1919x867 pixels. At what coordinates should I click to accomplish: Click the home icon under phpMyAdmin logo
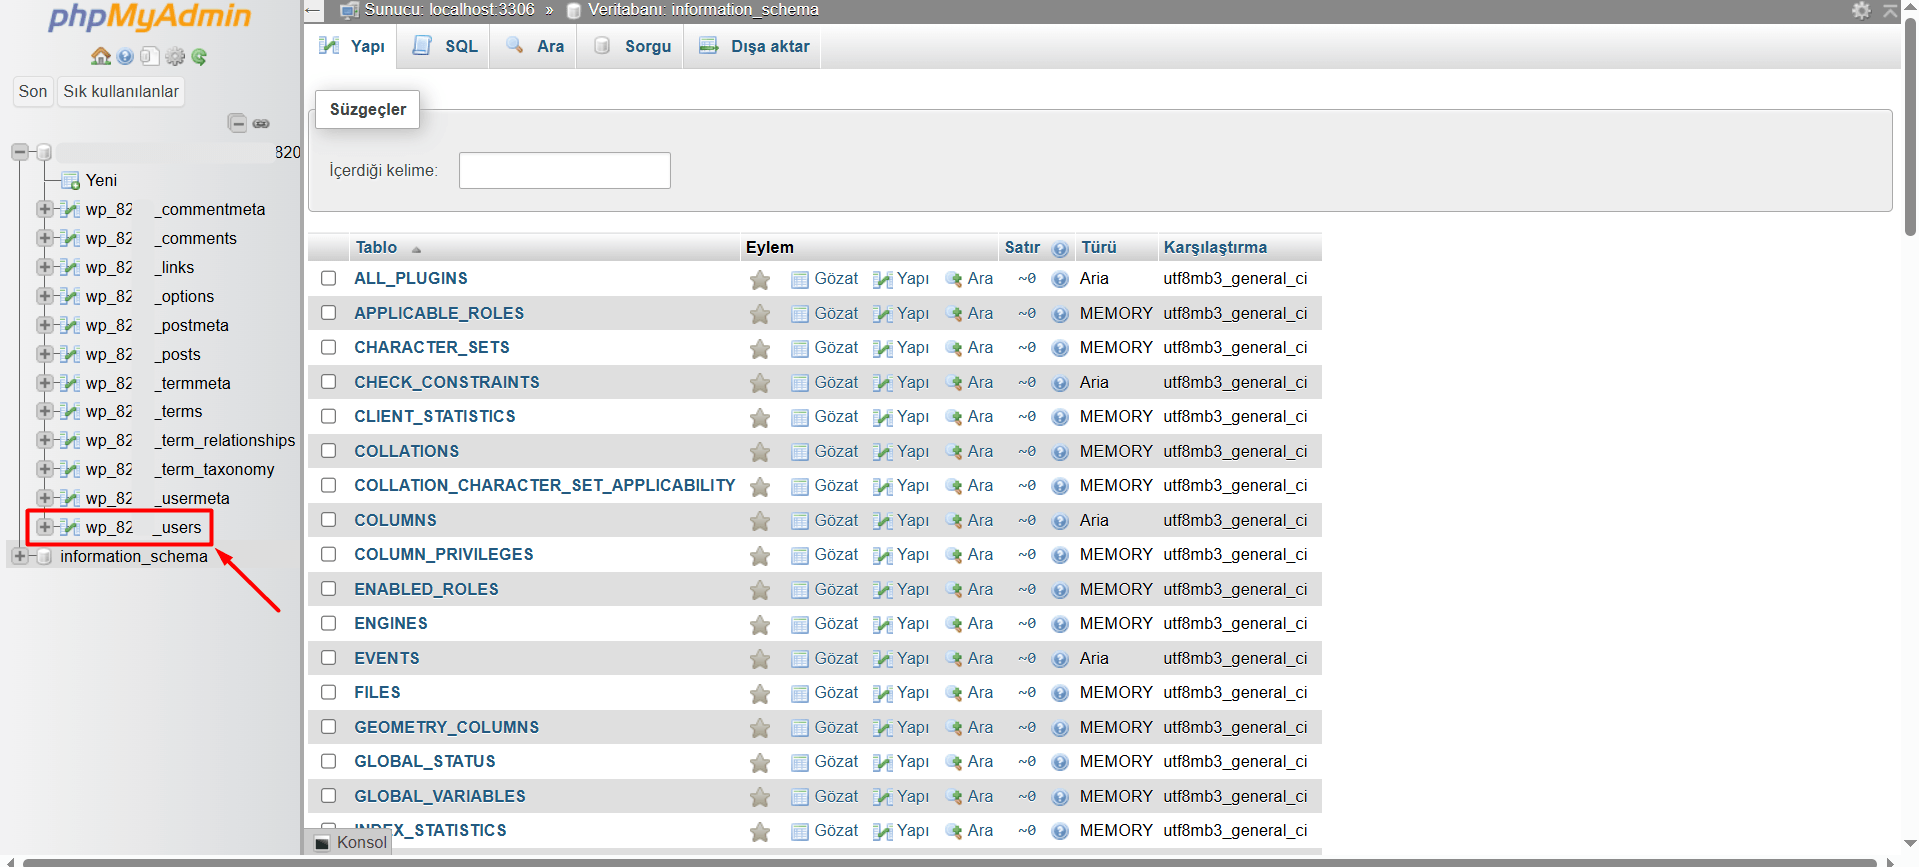pyautogui.click(x=100, y=57)
